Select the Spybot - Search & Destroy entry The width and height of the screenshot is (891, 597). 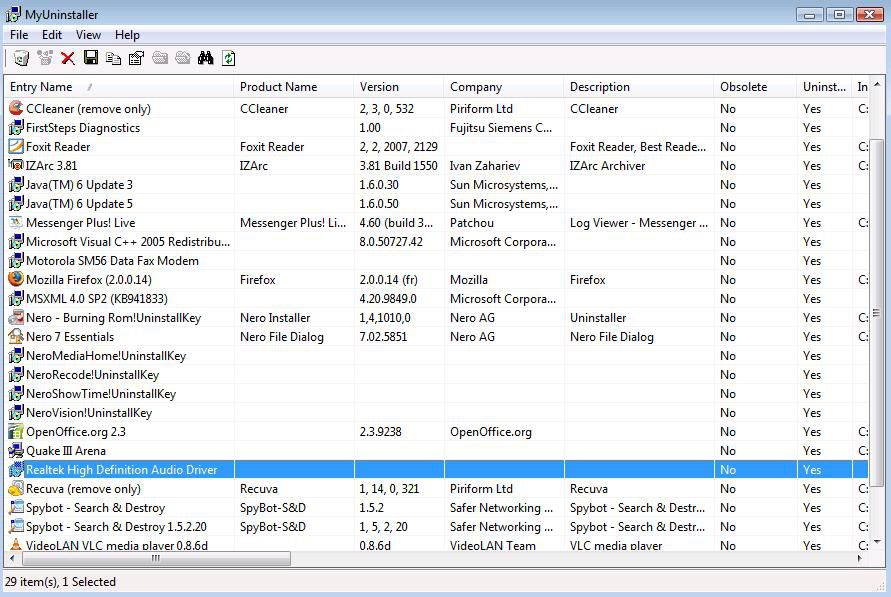click(x=95, y=507)
